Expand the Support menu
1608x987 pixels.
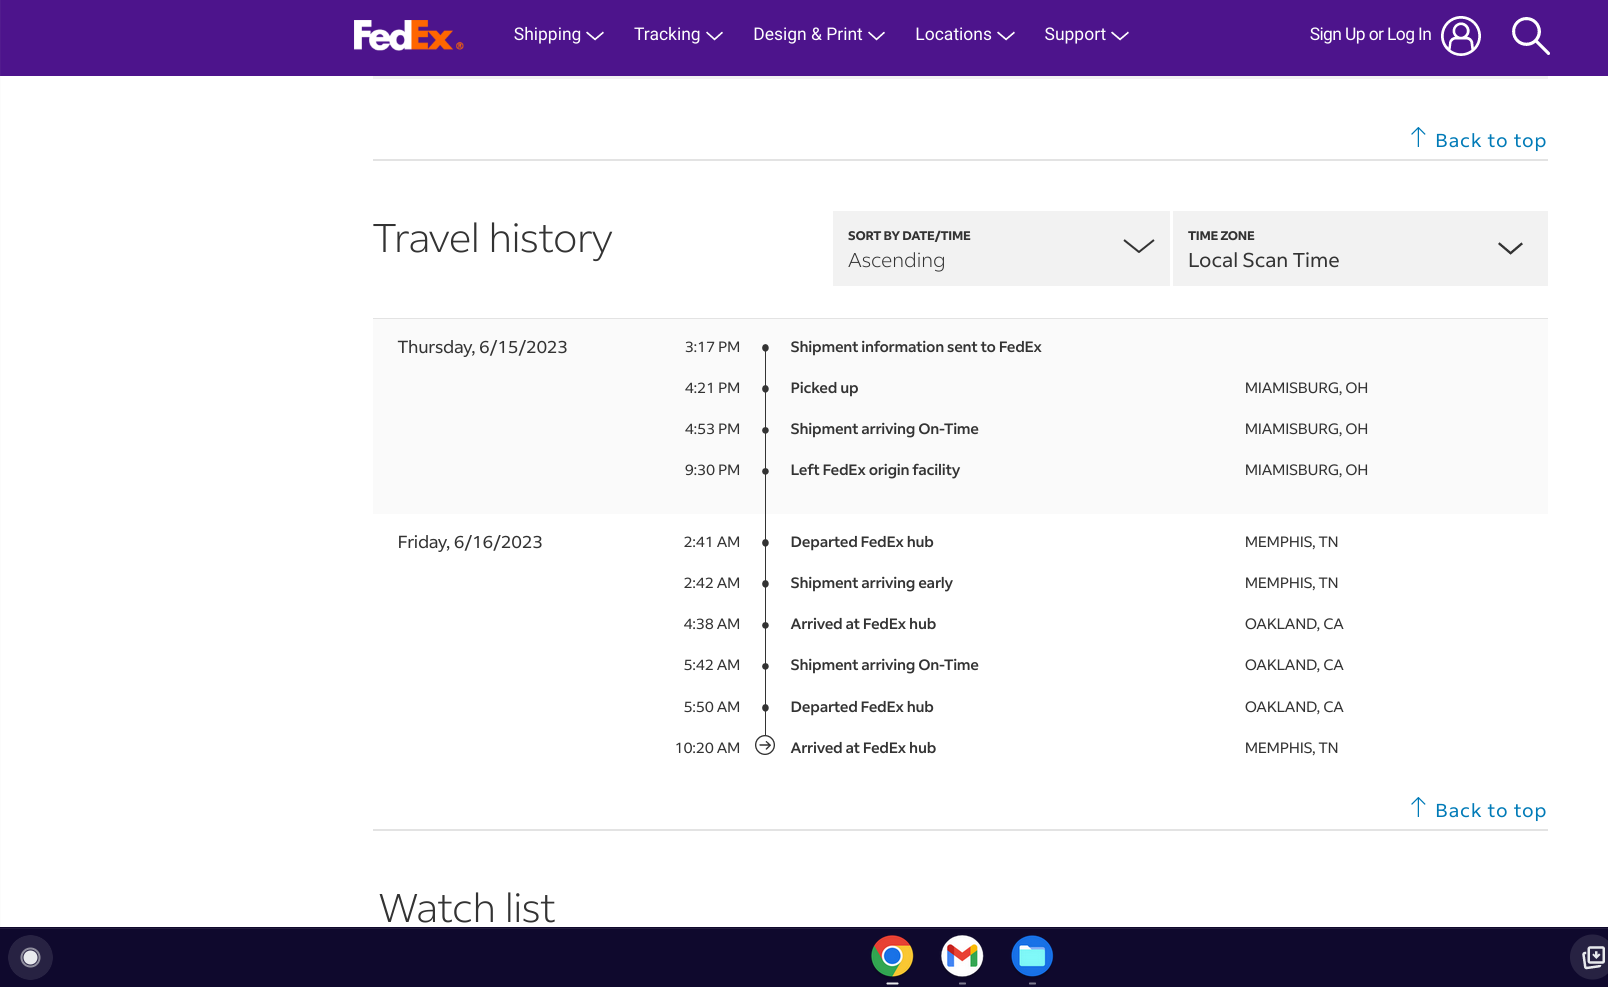point(1085,35)
